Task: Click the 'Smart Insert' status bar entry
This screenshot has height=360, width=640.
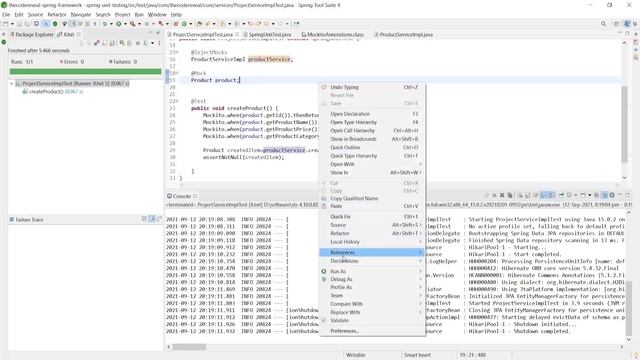Action: pyautogui.click(x=417, y=355)
